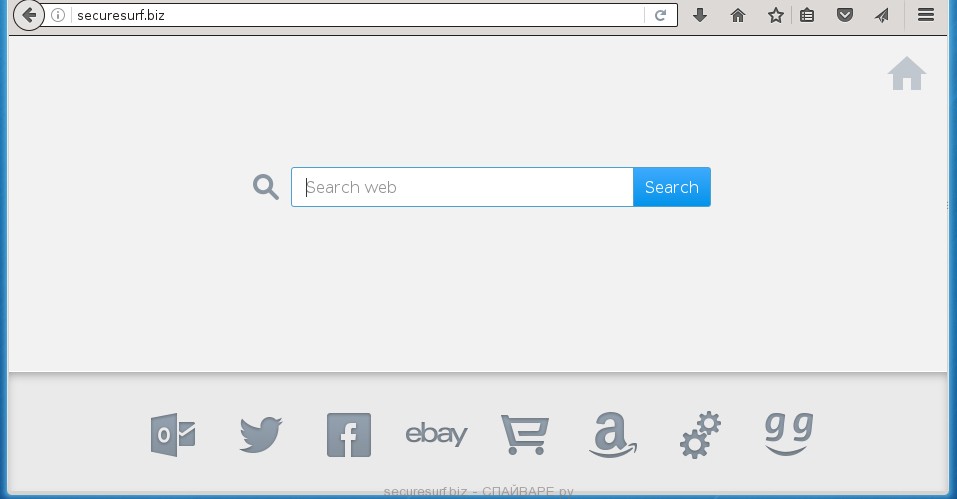This screenshot has height=499, width=957.
Task: Click the magnifying glass beside search box
Action: (x=265, y=187)
